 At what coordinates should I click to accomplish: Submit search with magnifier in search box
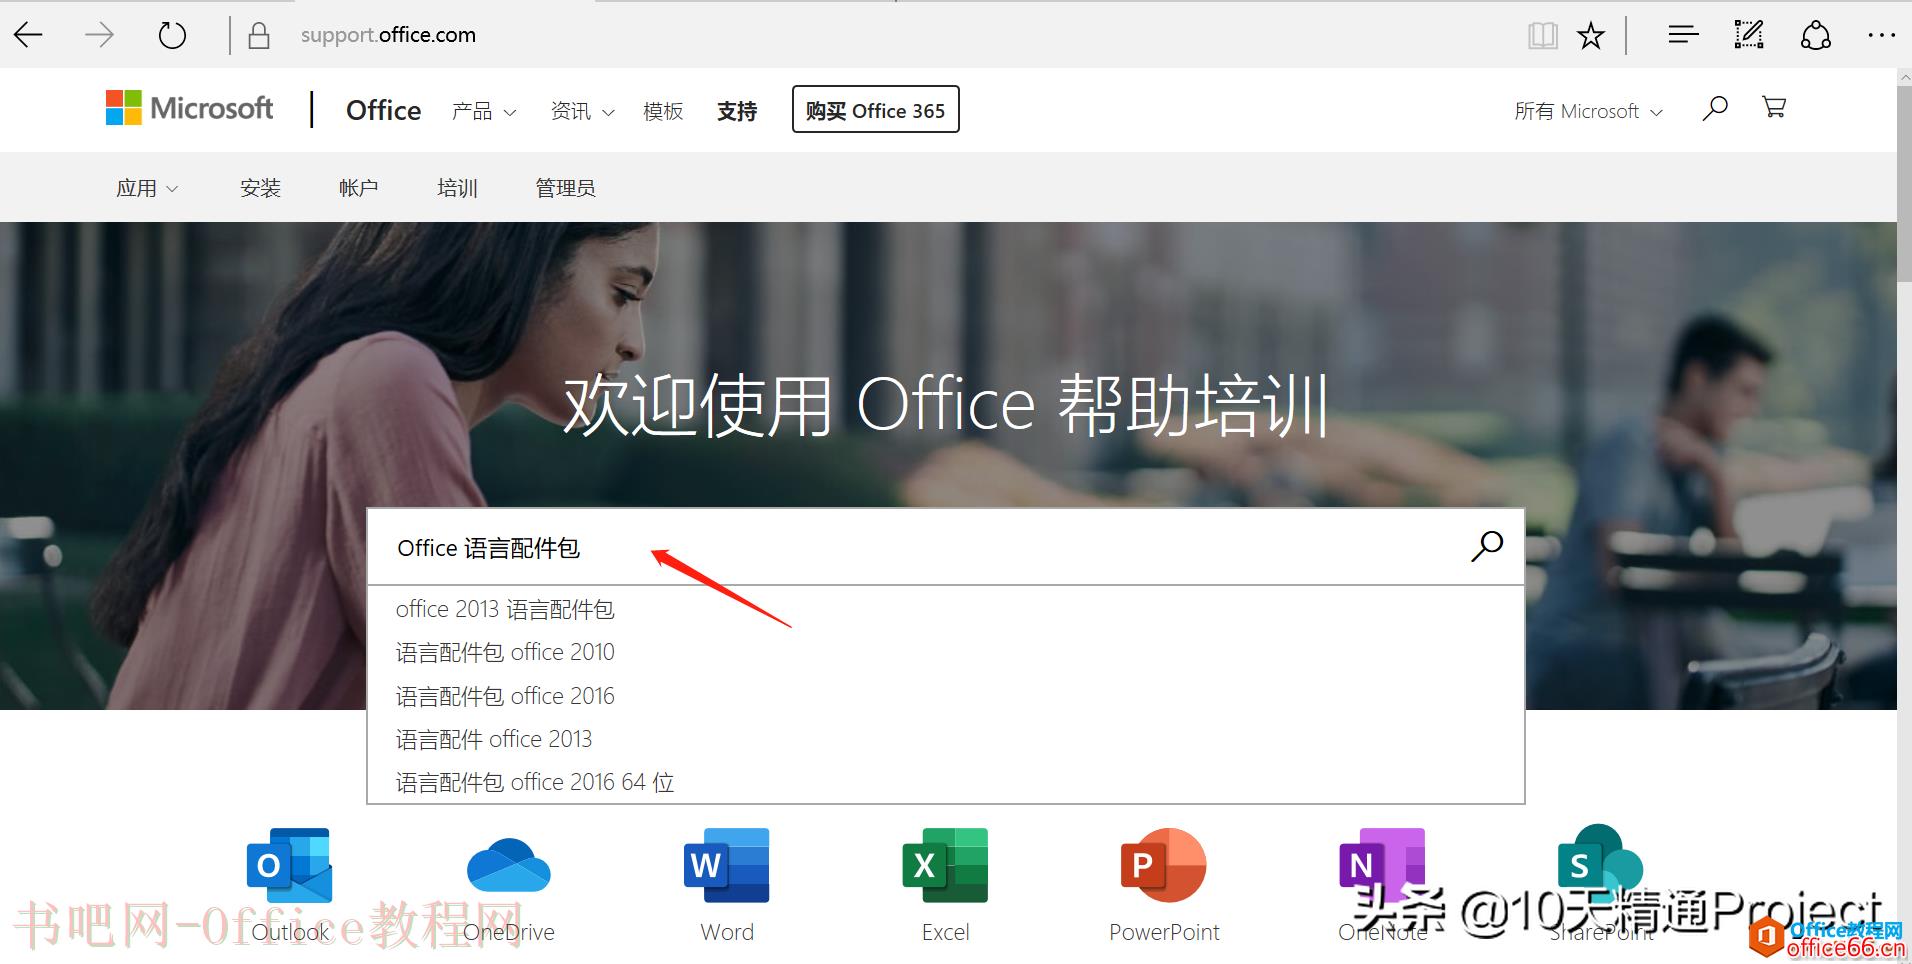pyautogui.click(x=1487, y=546)
